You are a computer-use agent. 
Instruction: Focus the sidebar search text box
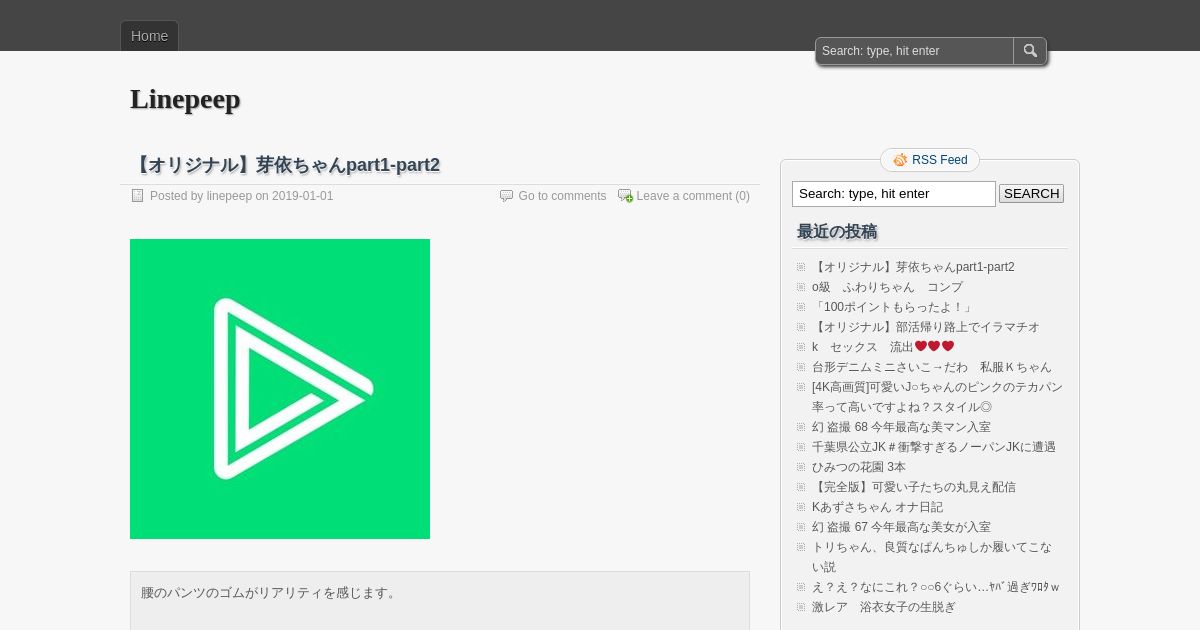click(x=894, y=194)
